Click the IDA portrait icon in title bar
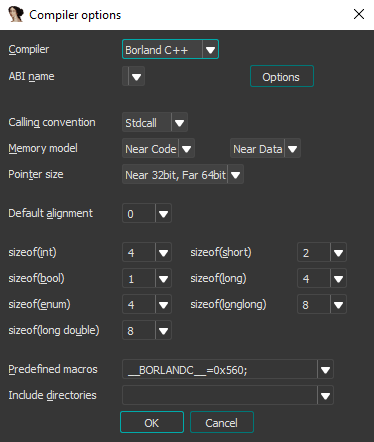 tap(16, 14)
